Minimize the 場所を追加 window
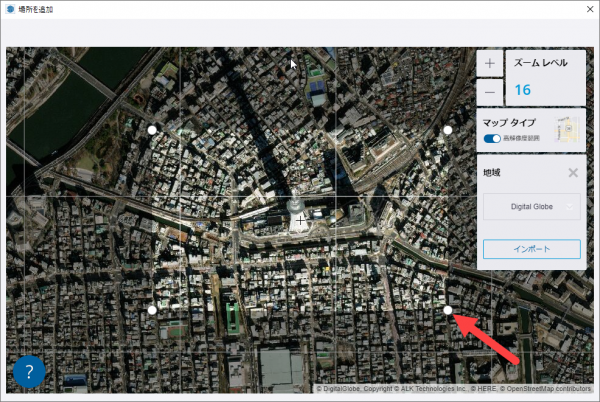The image size is (600, 402). (485, 8)
